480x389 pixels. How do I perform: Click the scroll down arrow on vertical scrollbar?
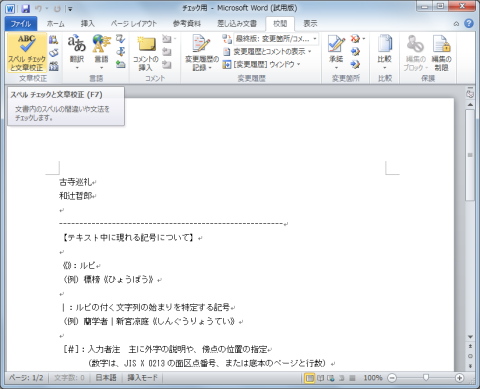tap(470, 337)
